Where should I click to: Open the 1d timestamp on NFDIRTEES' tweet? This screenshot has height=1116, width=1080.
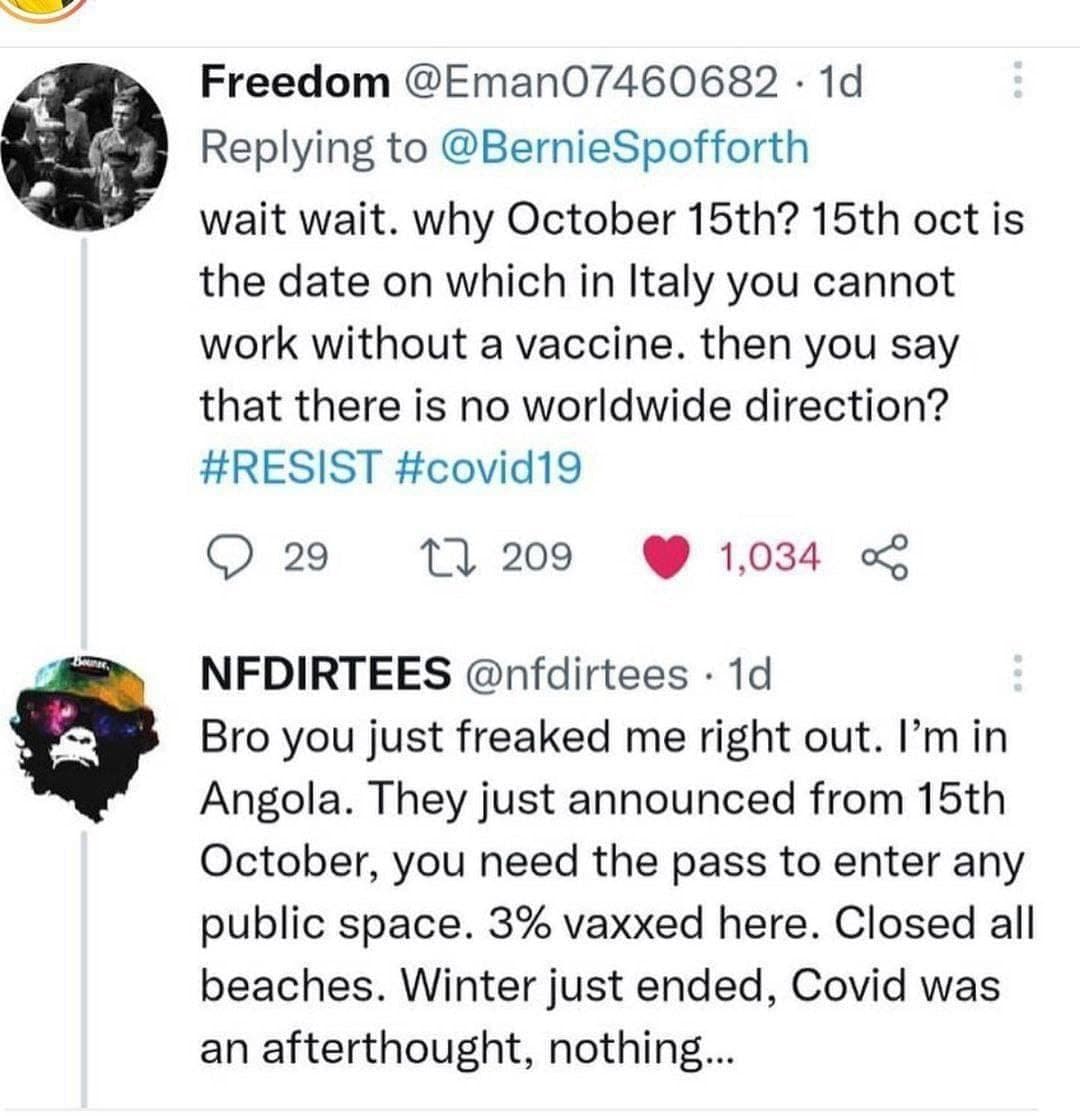click(x=750, y=675)
